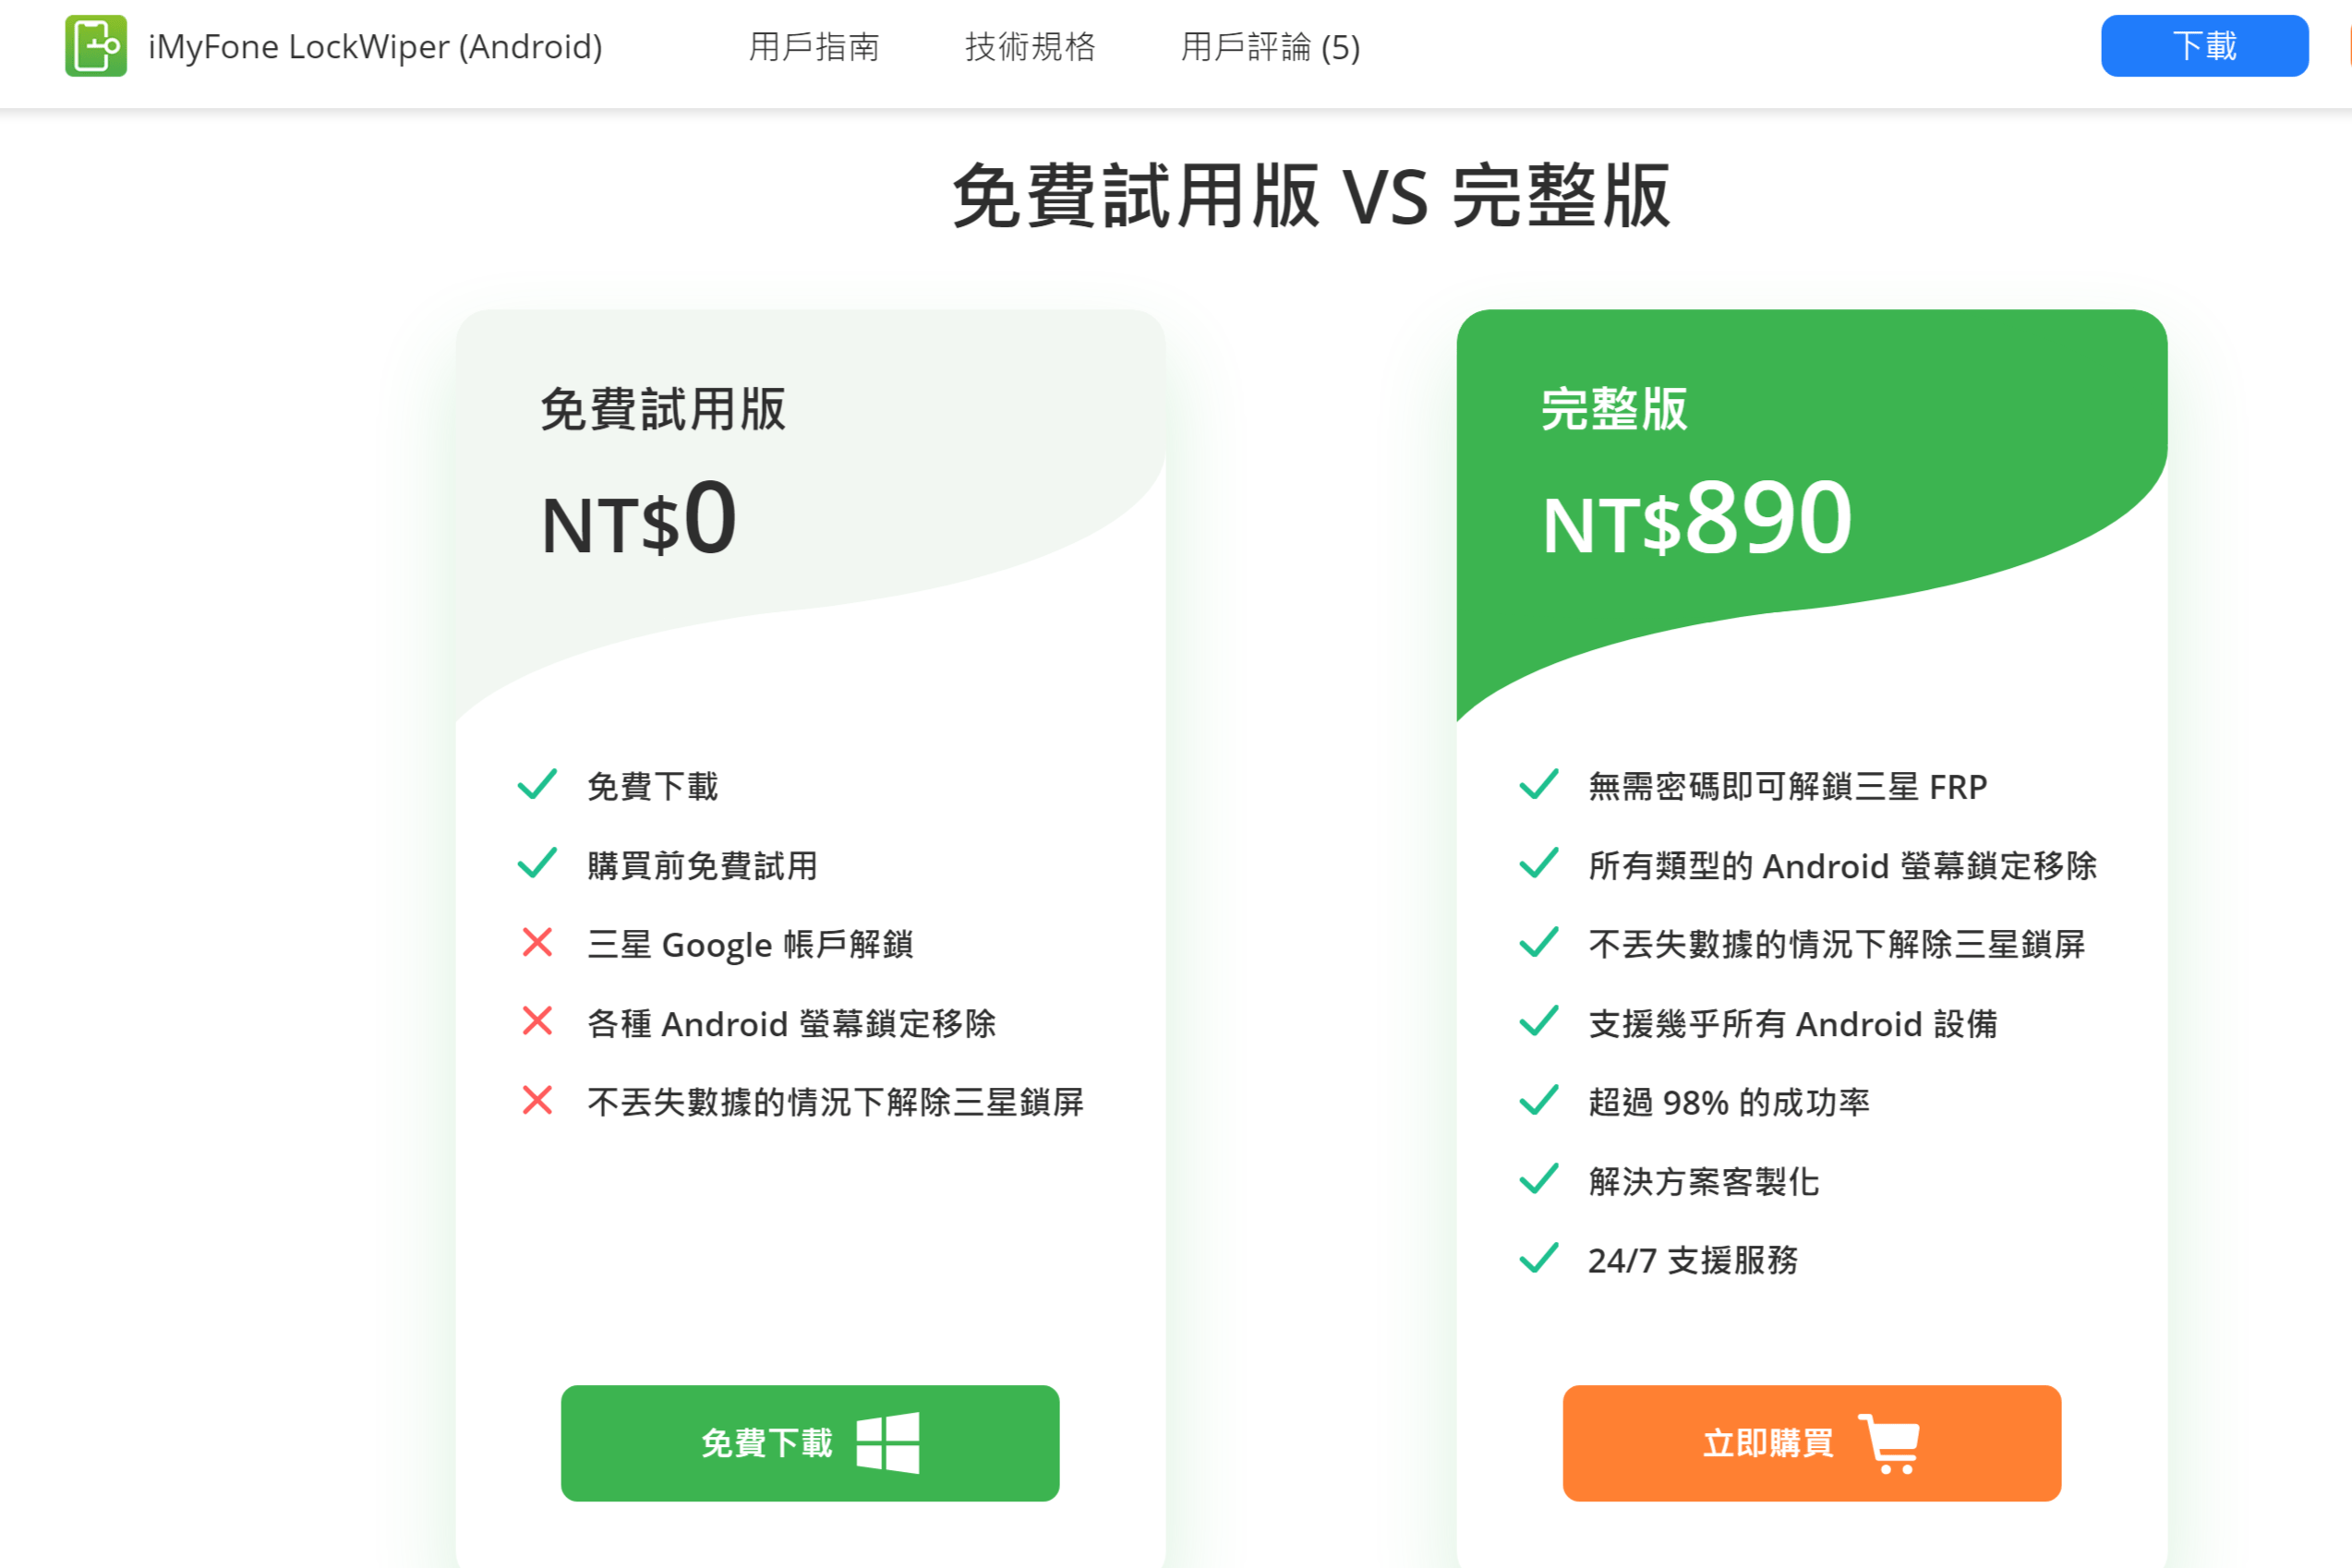Click the red X beside 三星 Google 帳戶解鎖

[537, 943]
